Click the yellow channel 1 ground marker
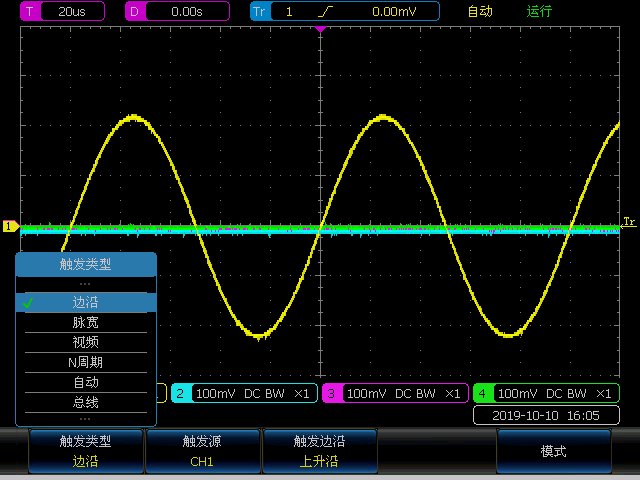640x480 pixels. [11, 227]
